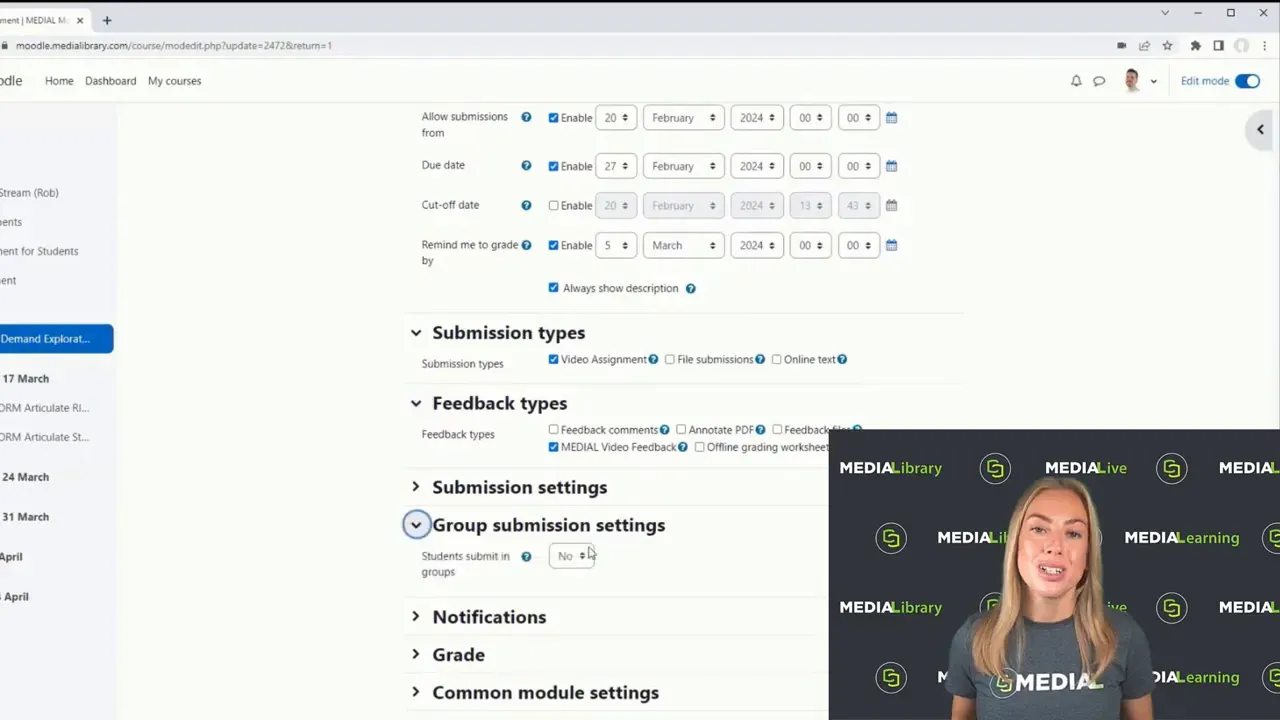Check File submissions checkbox
The height and width of the screenshot is (720, 1280).
click(670, 359)
